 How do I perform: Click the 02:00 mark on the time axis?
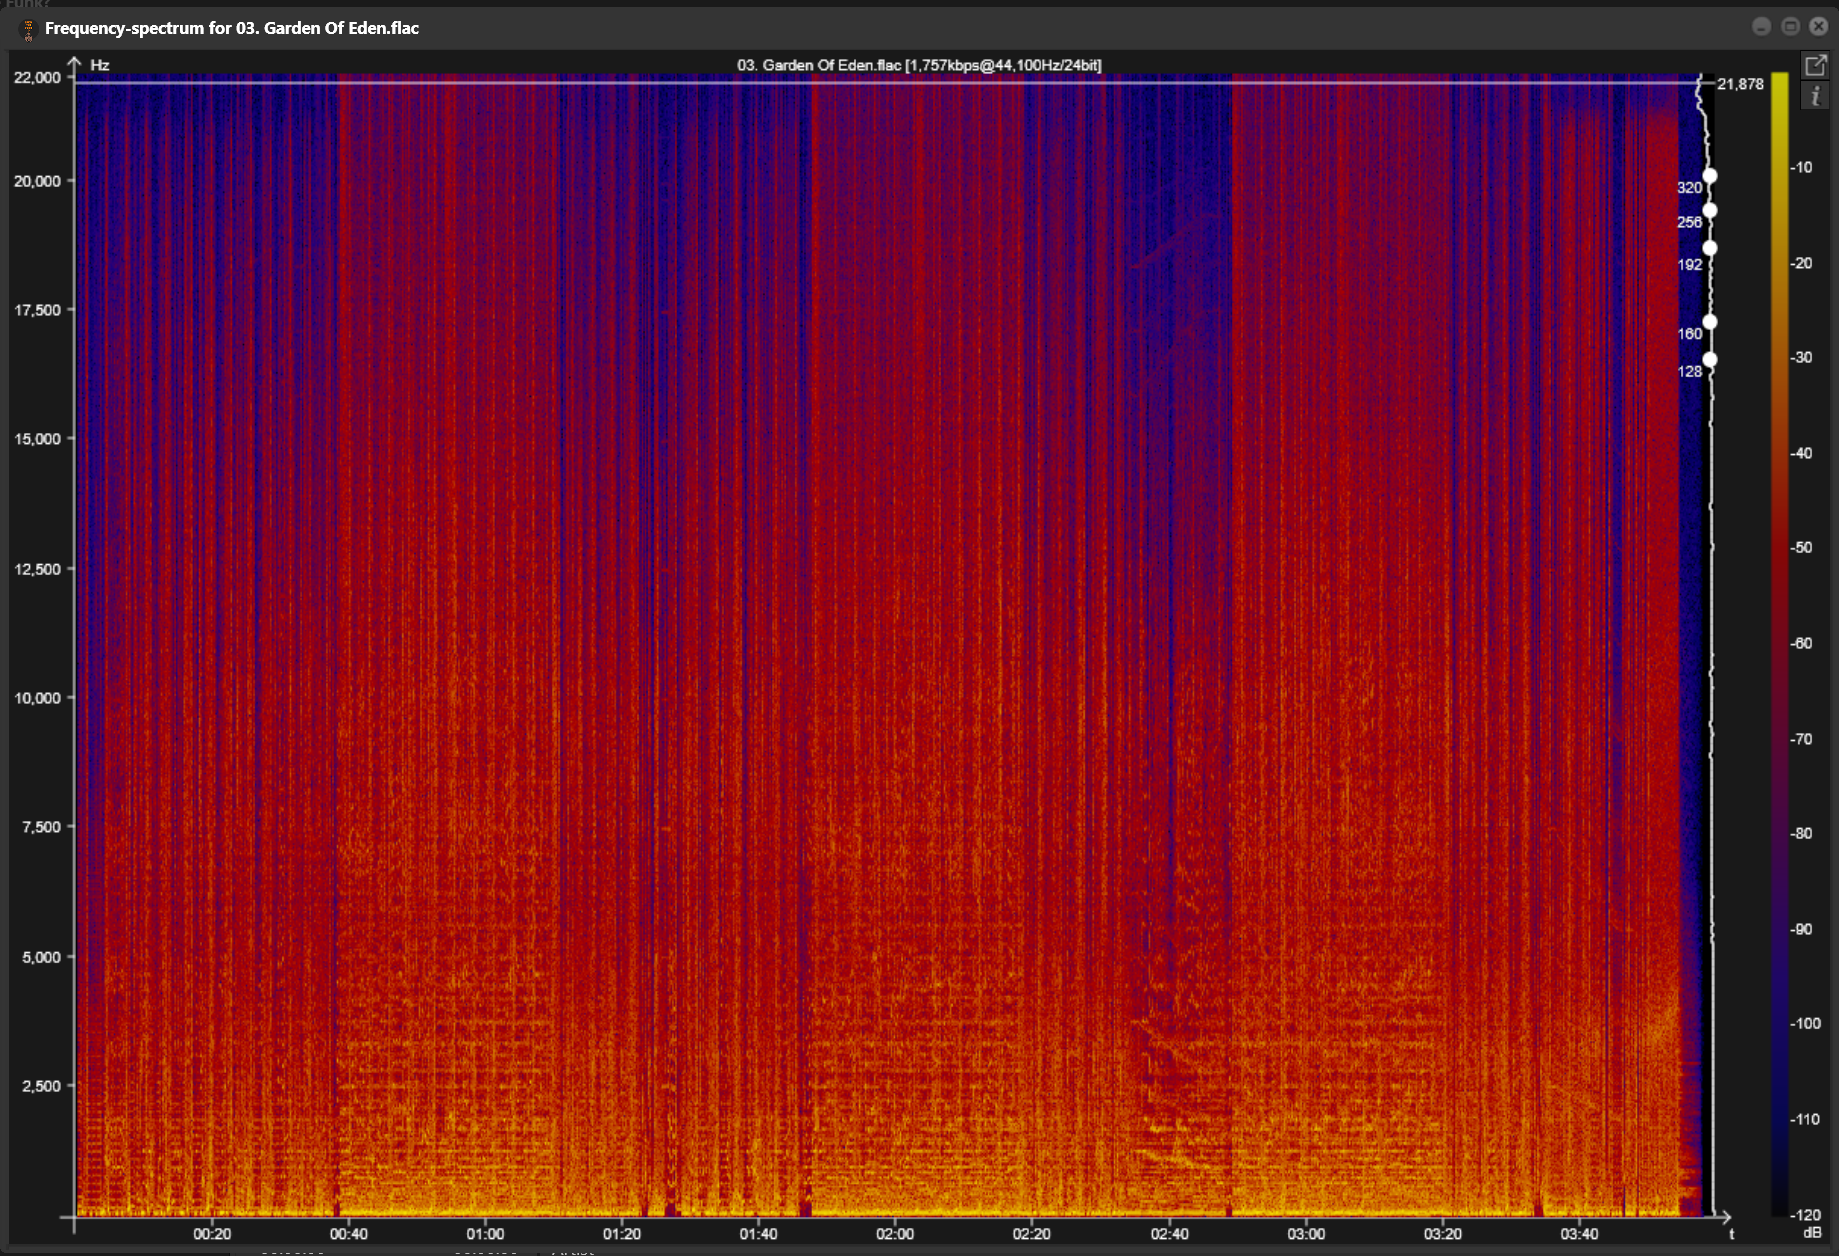pyautogui.click(x=895, y=1234)
